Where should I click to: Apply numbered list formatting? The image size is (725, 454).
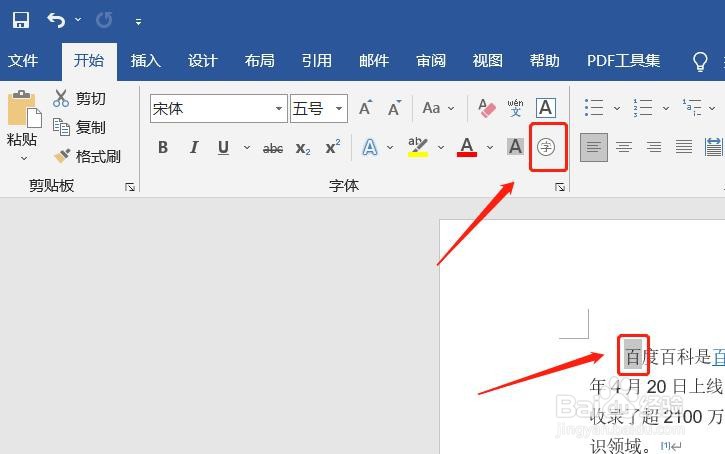pyautogui.click(x=643, y=108)
